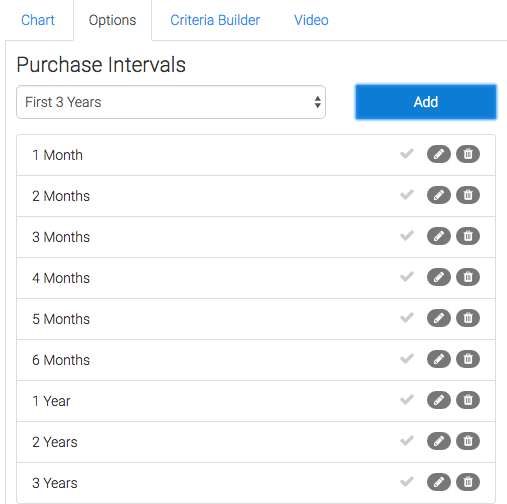This screenshot has width=507, height=504.
Task: Delete the 2 Months interval
Action: pos(468,195)
